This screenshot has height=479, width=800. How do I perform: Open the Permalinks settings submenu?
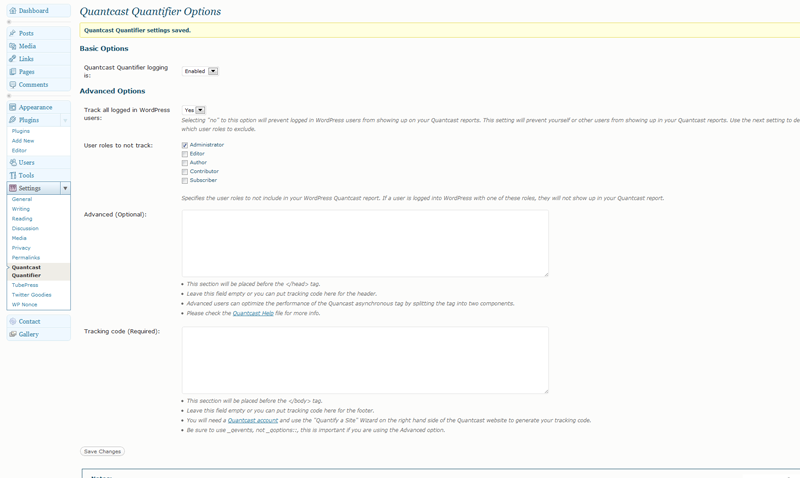[x=26, y=258]
